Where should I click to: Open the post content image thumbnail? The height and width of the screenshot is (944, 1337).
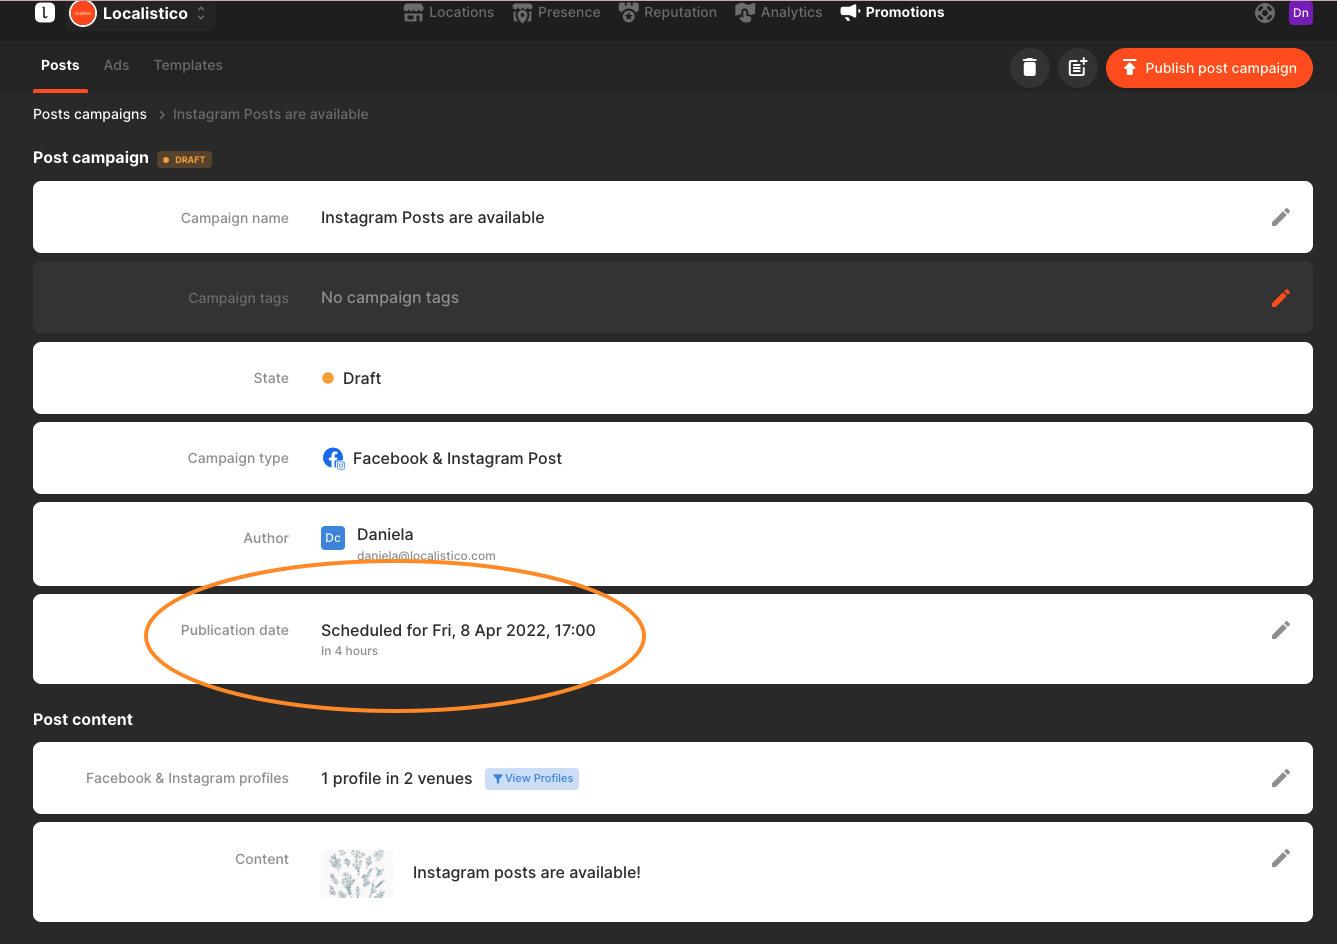357,873
